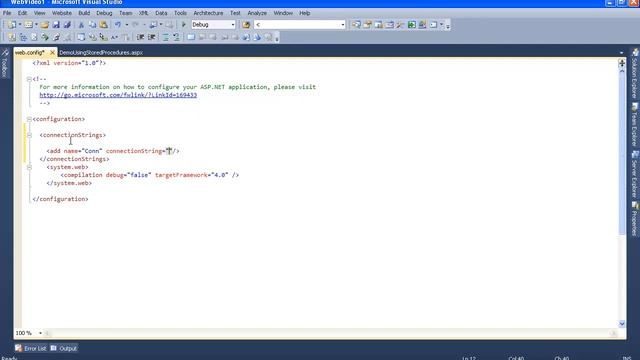Open the Undo history dropdown arrow
Screen dimensions: 640x360
pos(127,25)
